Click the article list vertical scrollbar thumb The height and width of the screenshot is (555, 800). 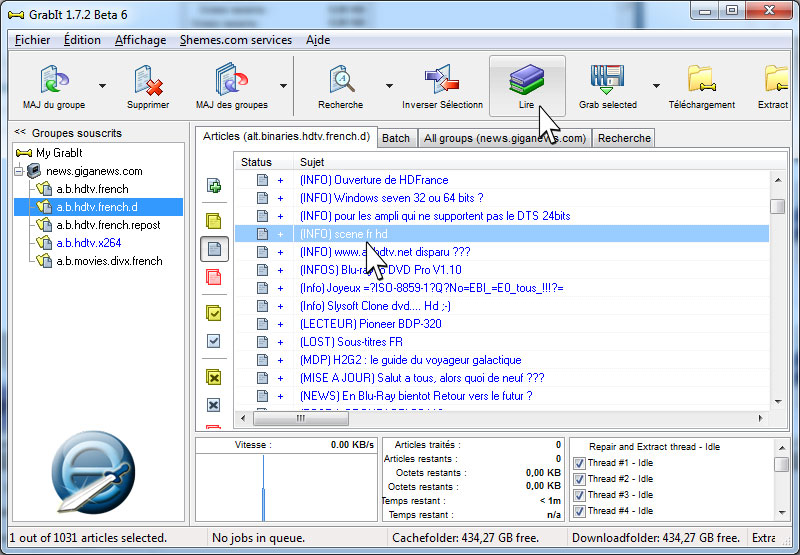coord(778,206)
